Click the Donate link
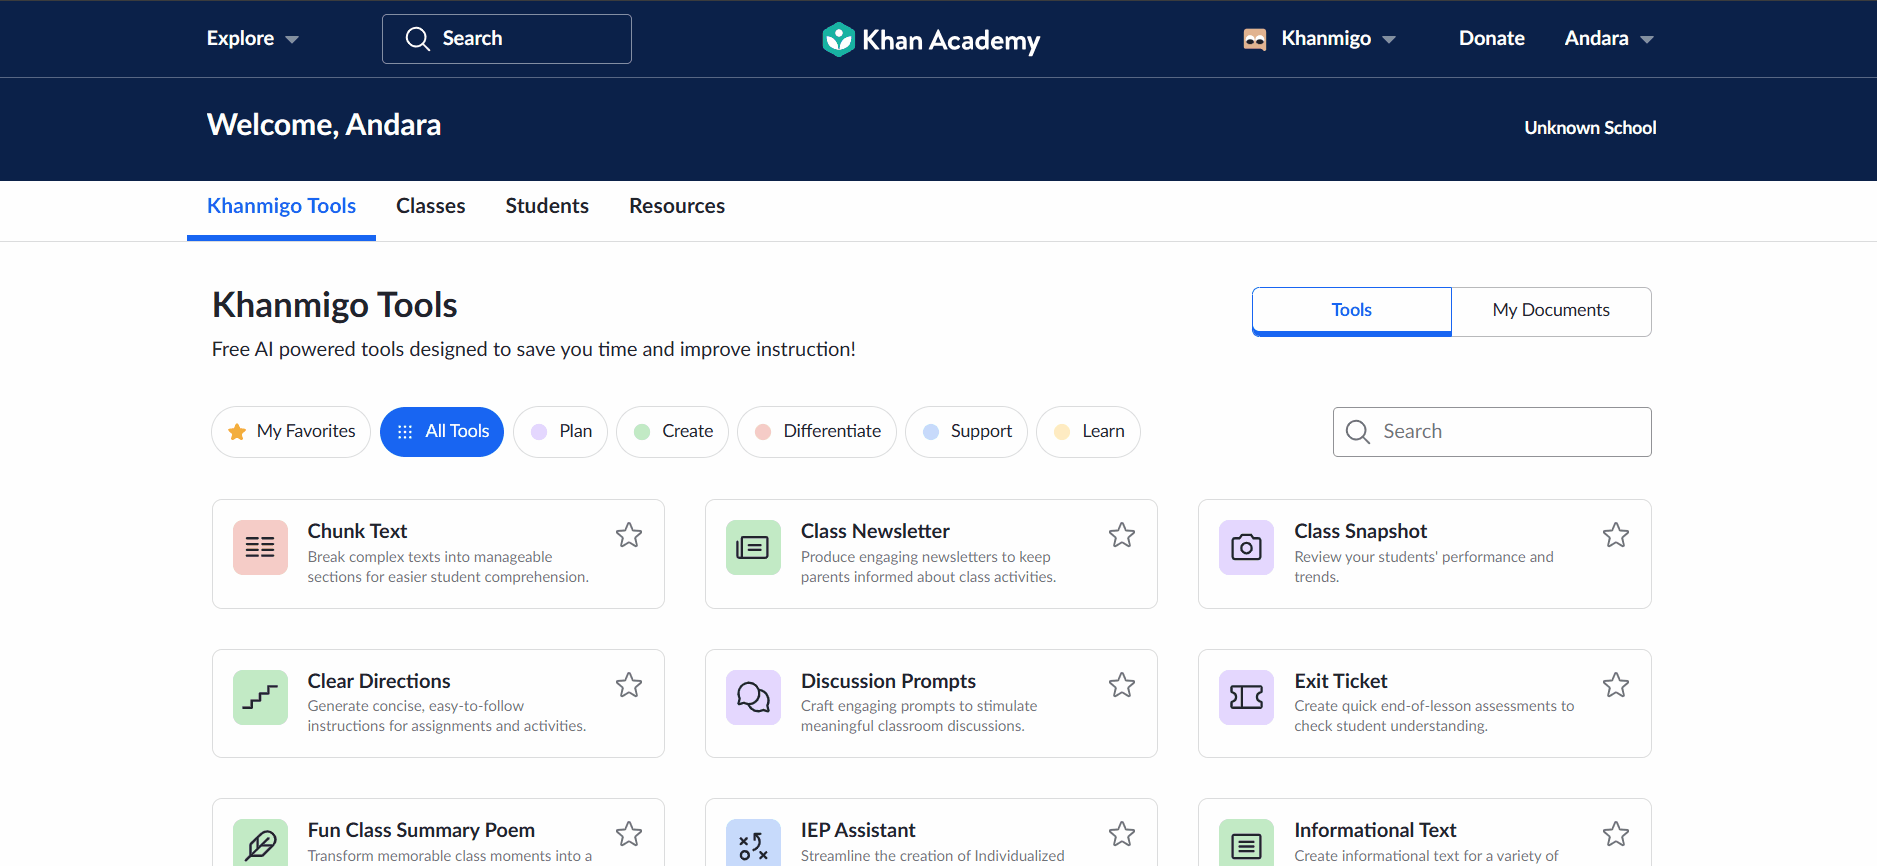 1492,39
